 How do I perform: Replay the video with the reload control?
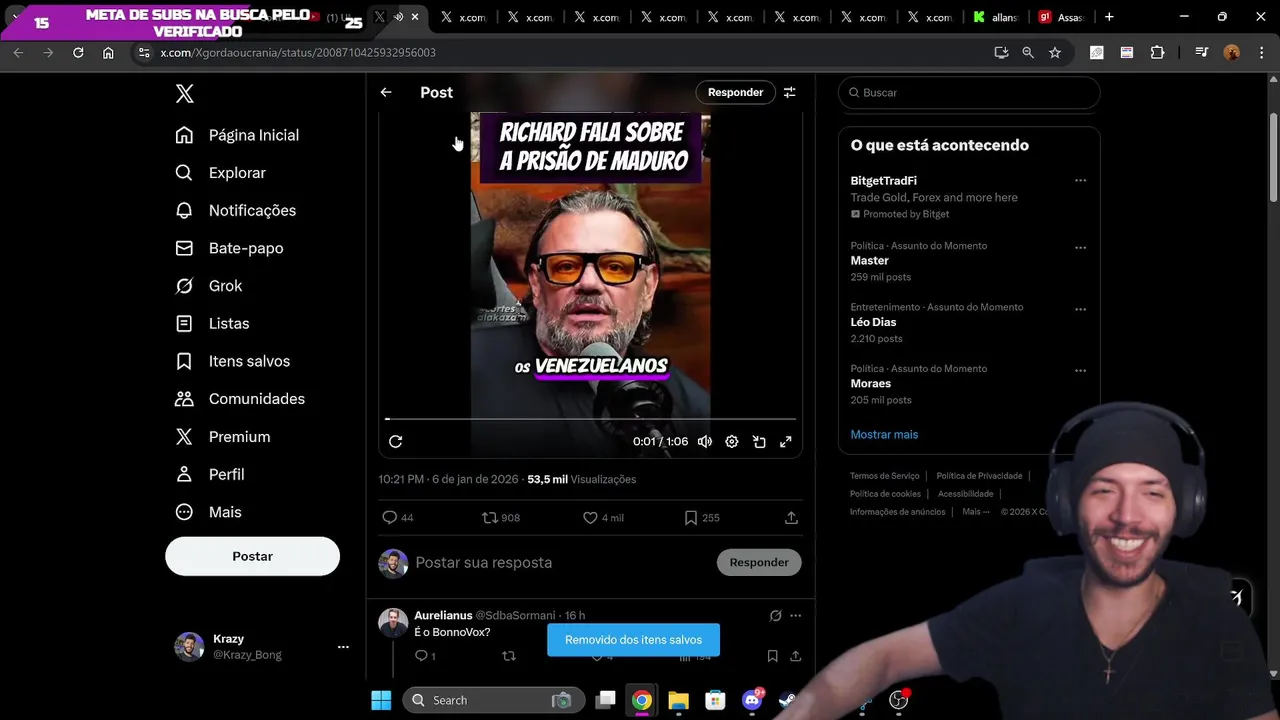pos(396,441)
